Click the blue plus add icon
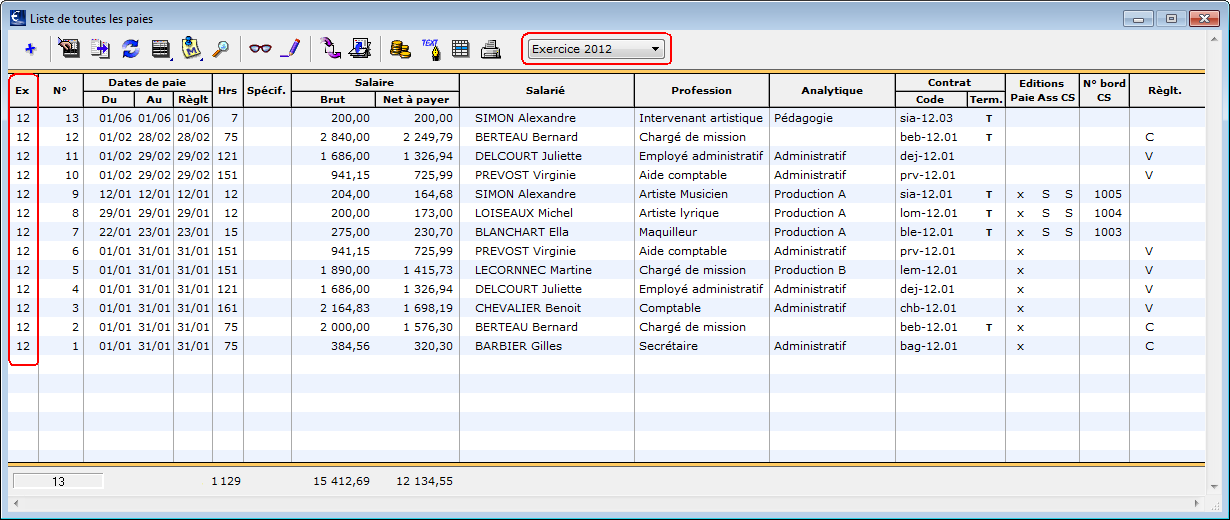Viewport: 1230px width, 520px height. pyautogui.click(x=30, y=48)
